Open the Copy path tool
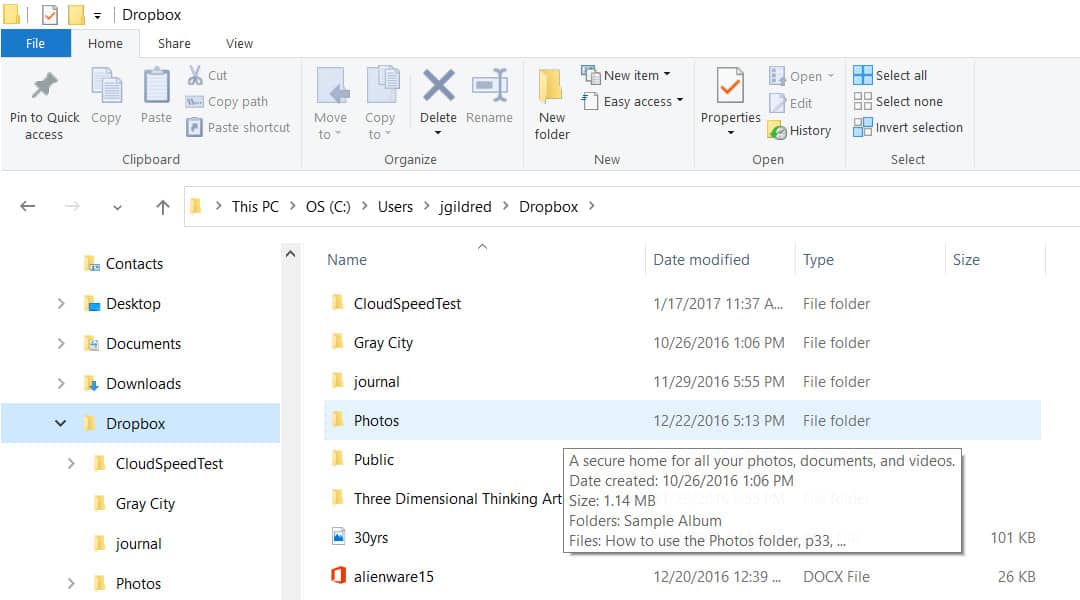The height and width of the screenshot is (600, 1080). pyautogui.click(x=230, y=101)
